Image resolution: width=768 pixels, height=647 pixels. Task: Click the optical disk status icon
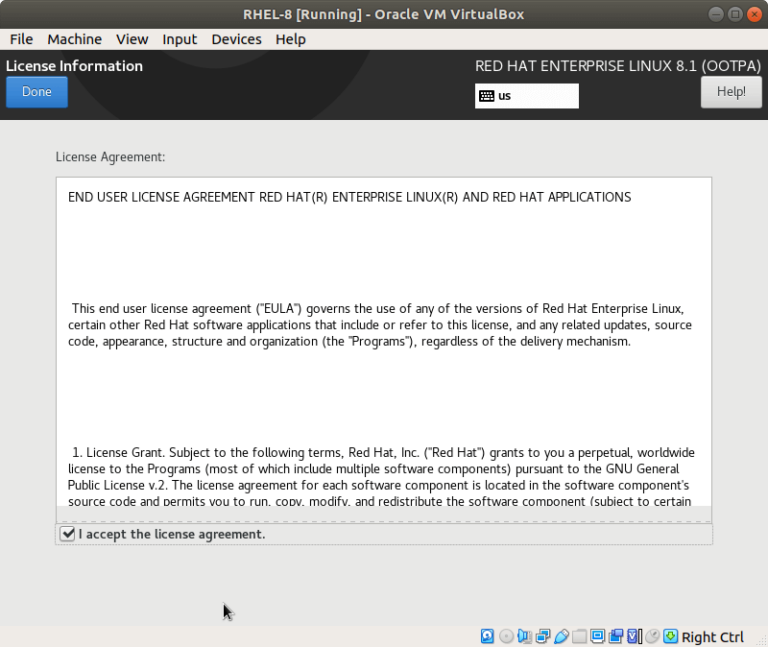pyautogui.click(x=506, y=636)
